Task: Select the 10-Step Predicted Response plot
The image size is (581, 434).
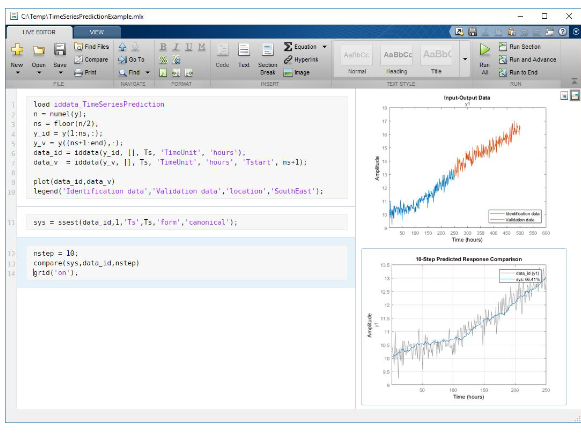Action: pos(464,327)
